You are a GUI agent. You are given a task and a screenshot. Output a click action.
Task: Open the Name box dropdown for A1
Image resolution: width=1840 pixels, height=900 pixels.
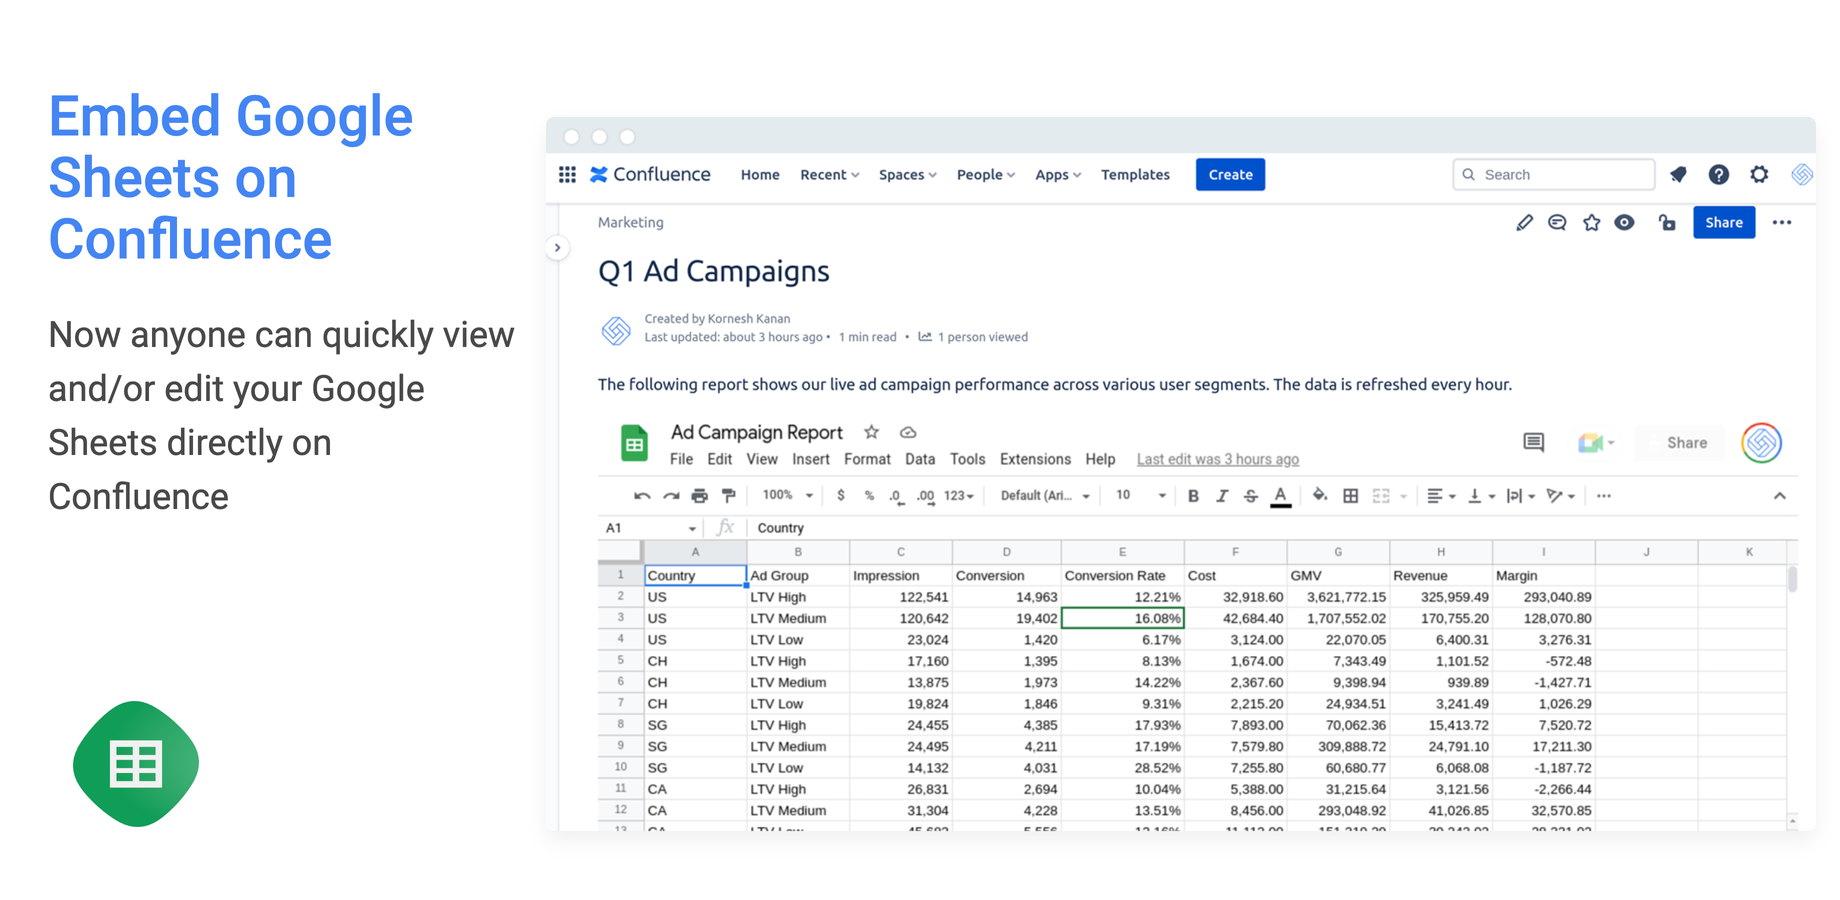tap(692, 528)
